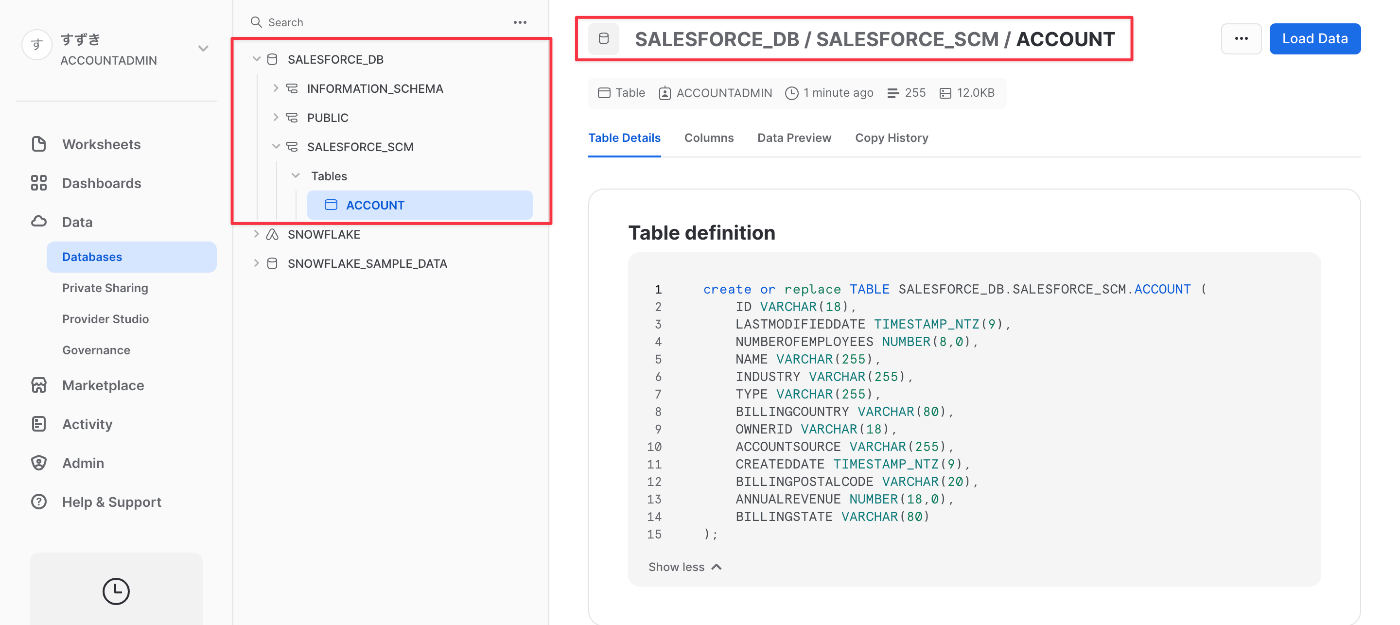Open Provider Studio in the sidebar
Screen dimensions: 1400x625
click(x=105, y=319)
